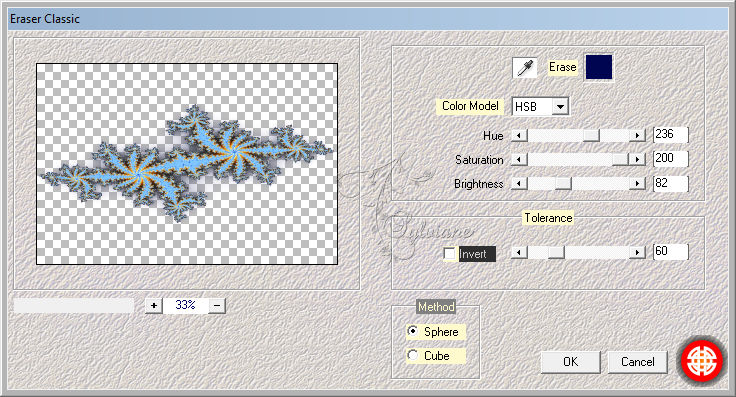Click the Cancel button
736x397 pixels.
[637, 362]
